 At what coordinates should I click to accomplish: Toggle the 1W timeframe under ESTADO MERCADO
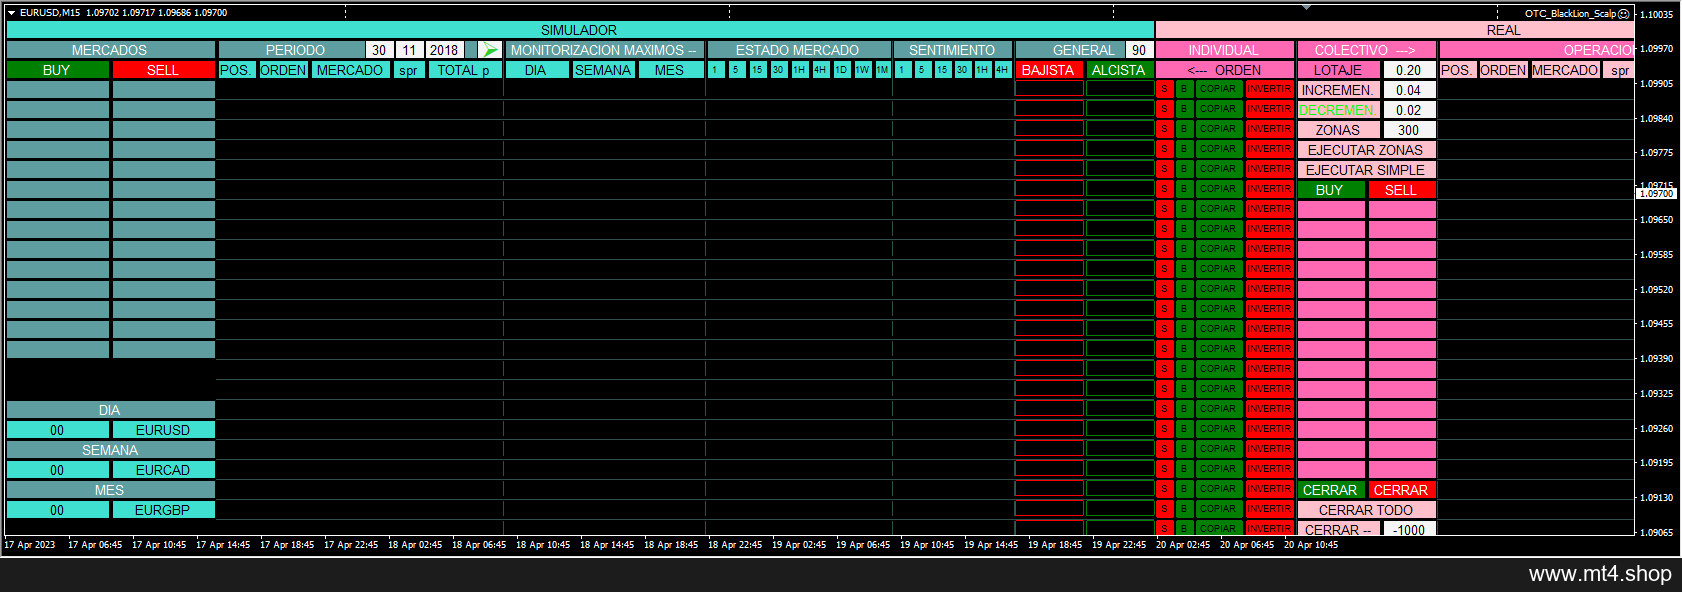(862, 70)
